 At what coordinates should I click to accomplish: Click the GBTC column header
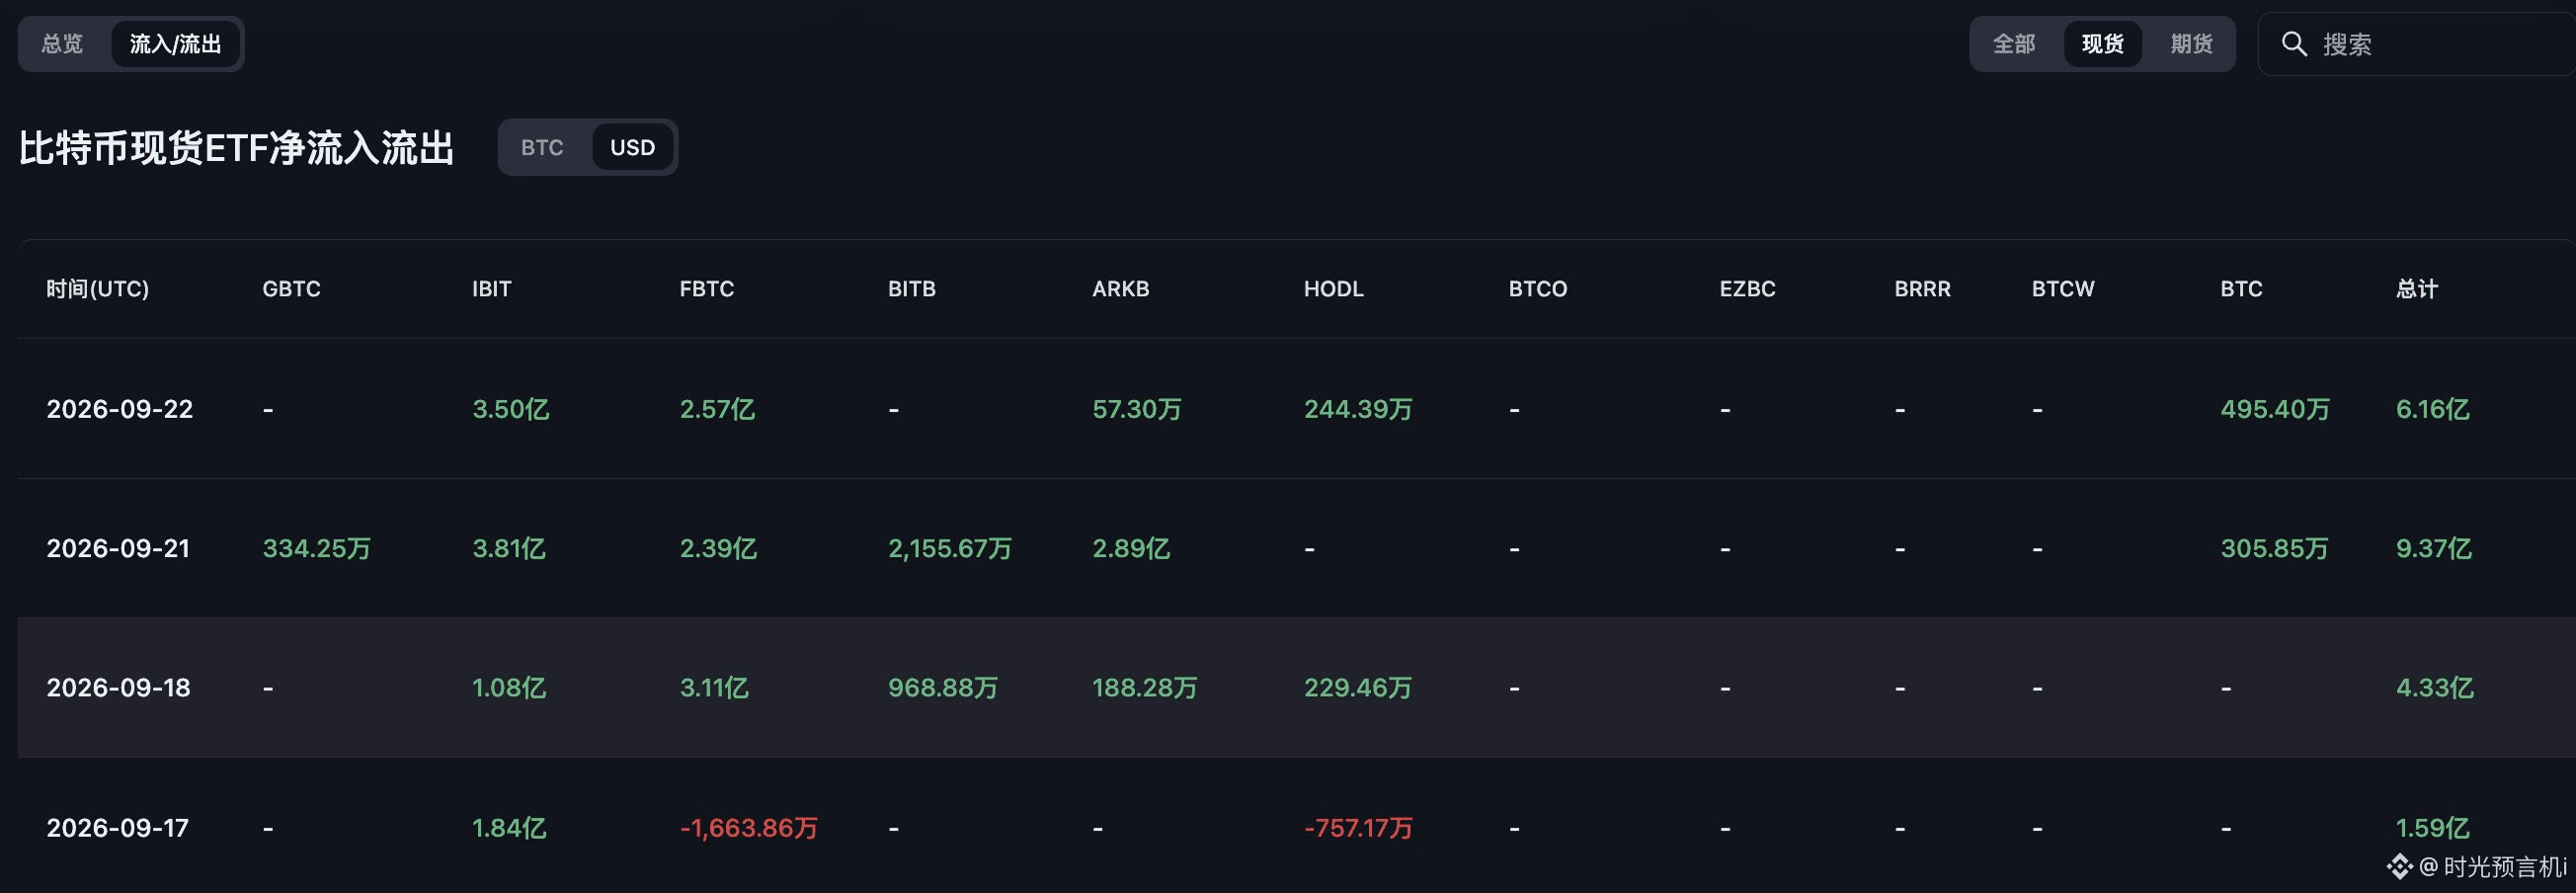coord(291,289)
